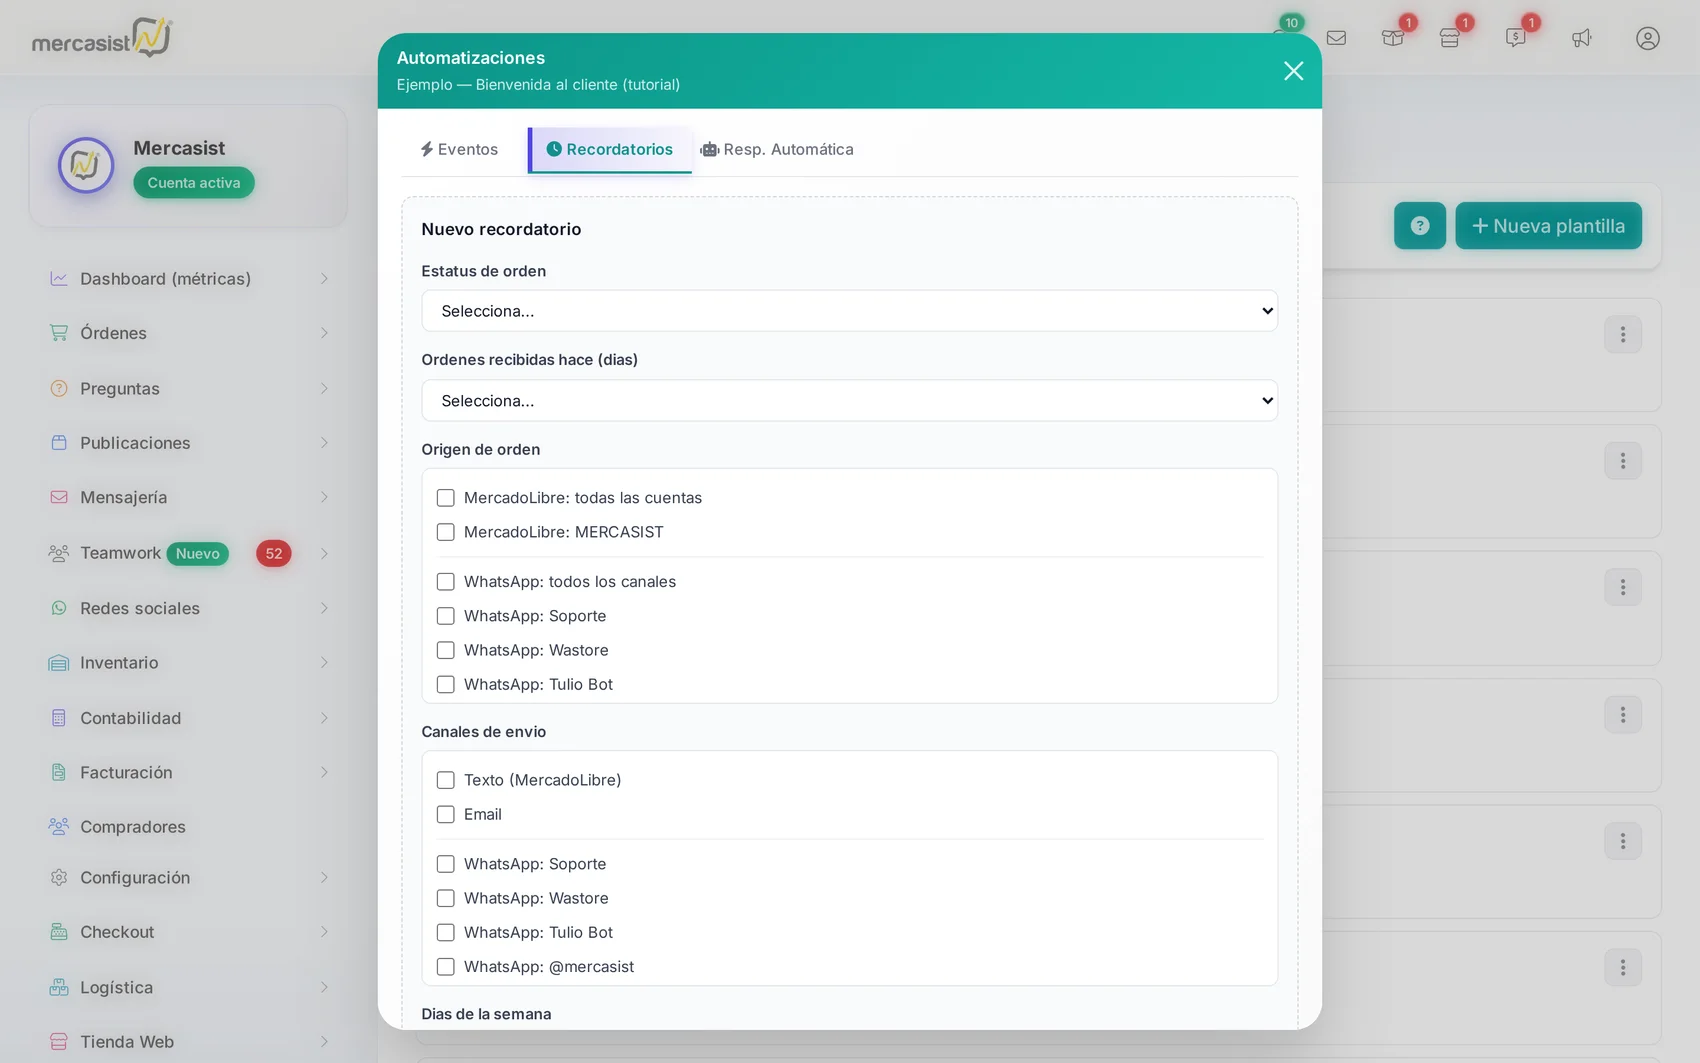Check Texto (MercadoLibre) channel
The width and height of the screenshot is (1700, 1063).
tap(446, 780)
